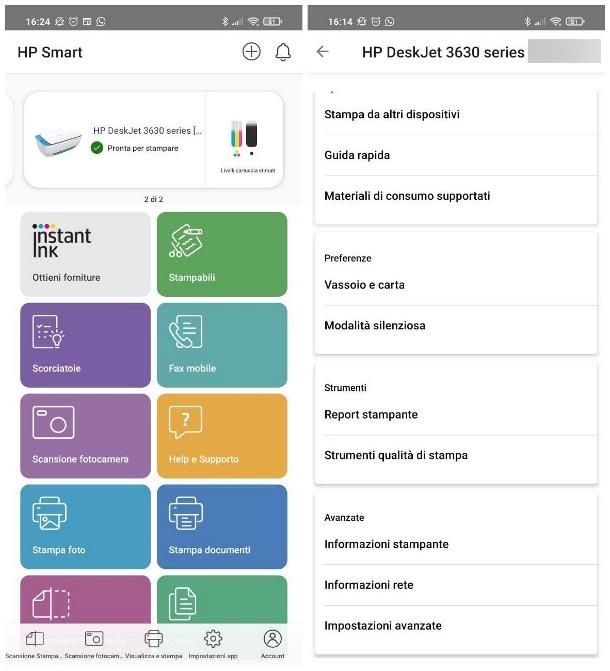Tap the plus icon to add a printer
Viewport: 610px width, 671px height.
[x=251, y=52]
